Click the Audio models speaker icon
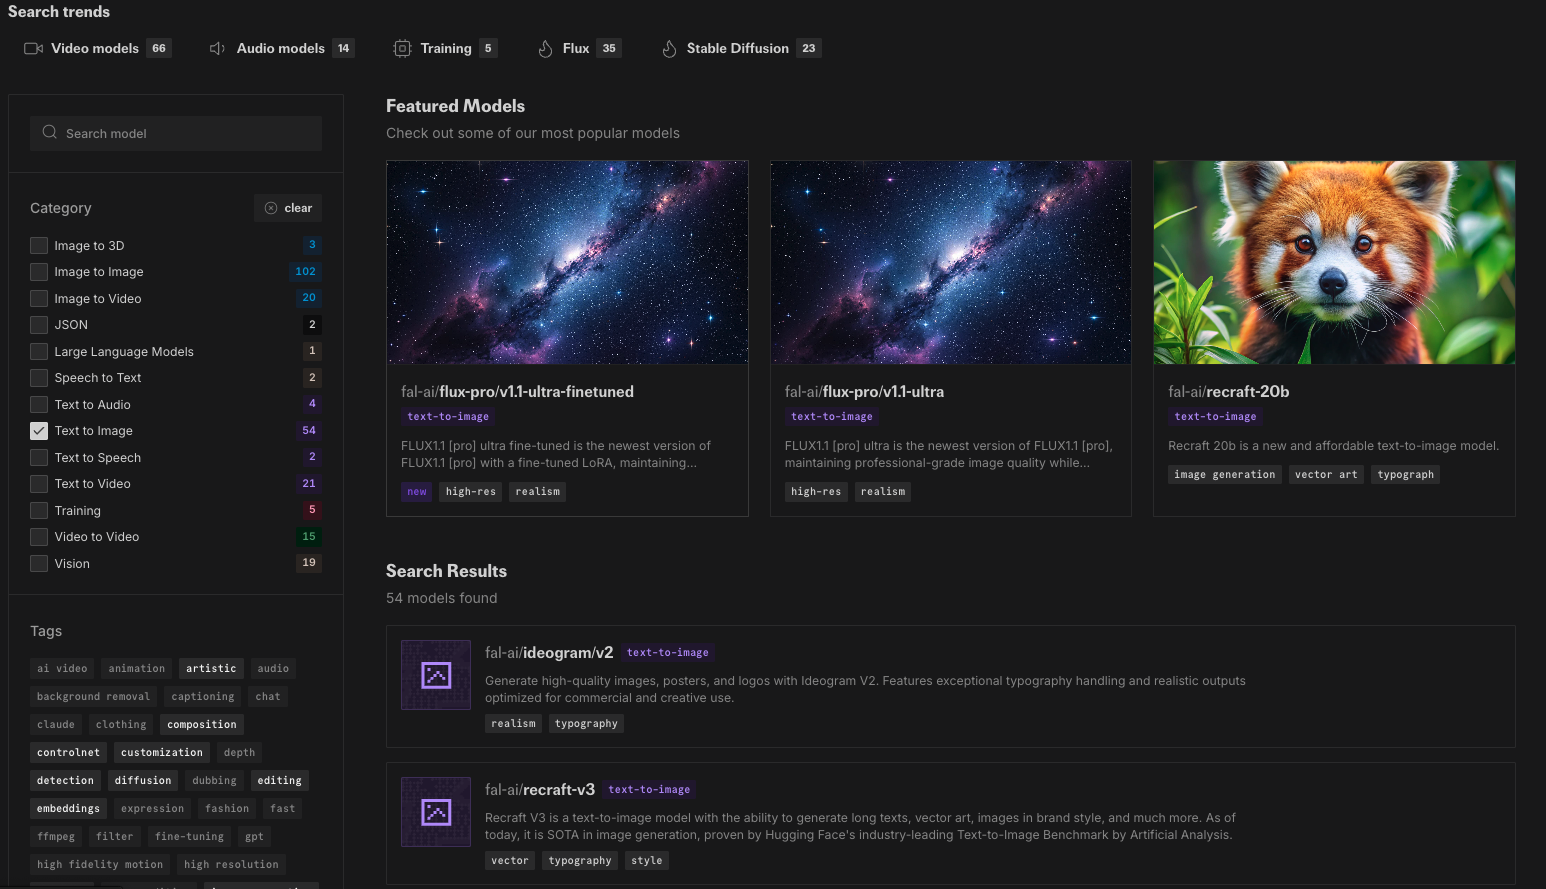The width and height of the screenshot is (1546, 889). [217, 48]
